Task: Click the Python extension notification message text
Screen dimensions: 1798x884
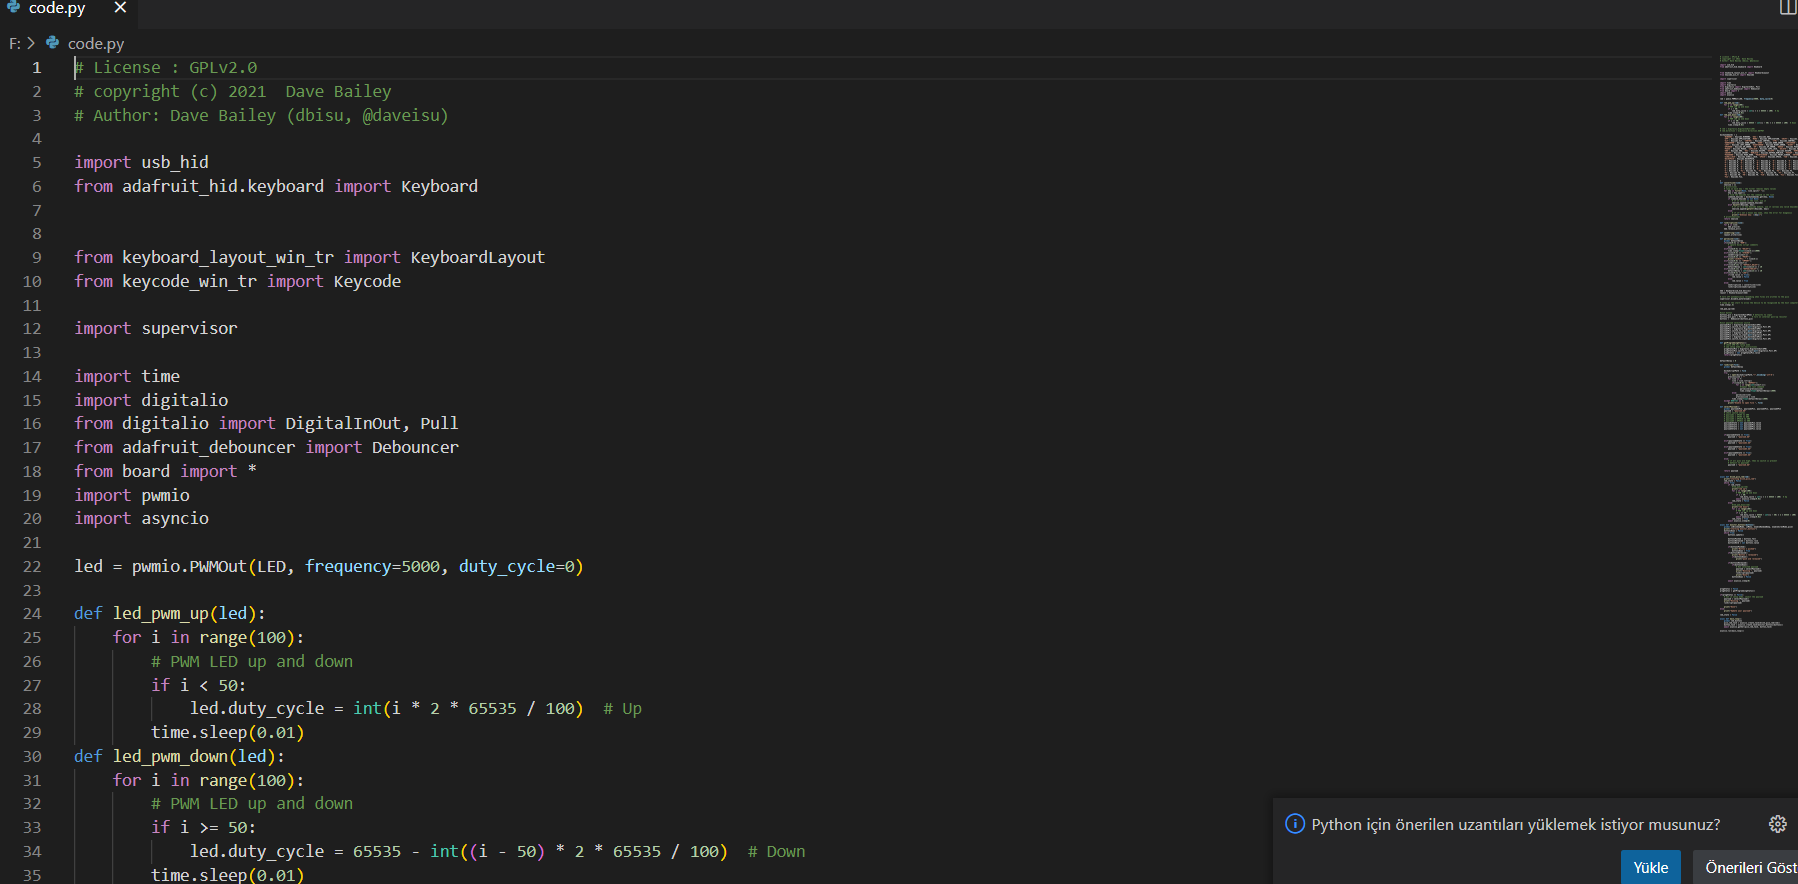Action: (1515, 824)
